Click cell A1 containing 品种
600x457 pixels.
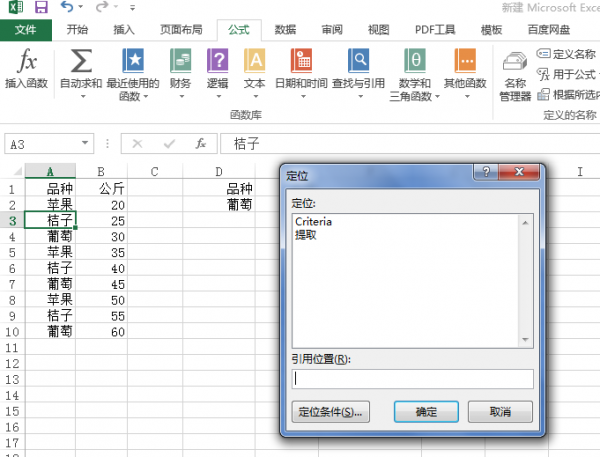coord(50,189)
